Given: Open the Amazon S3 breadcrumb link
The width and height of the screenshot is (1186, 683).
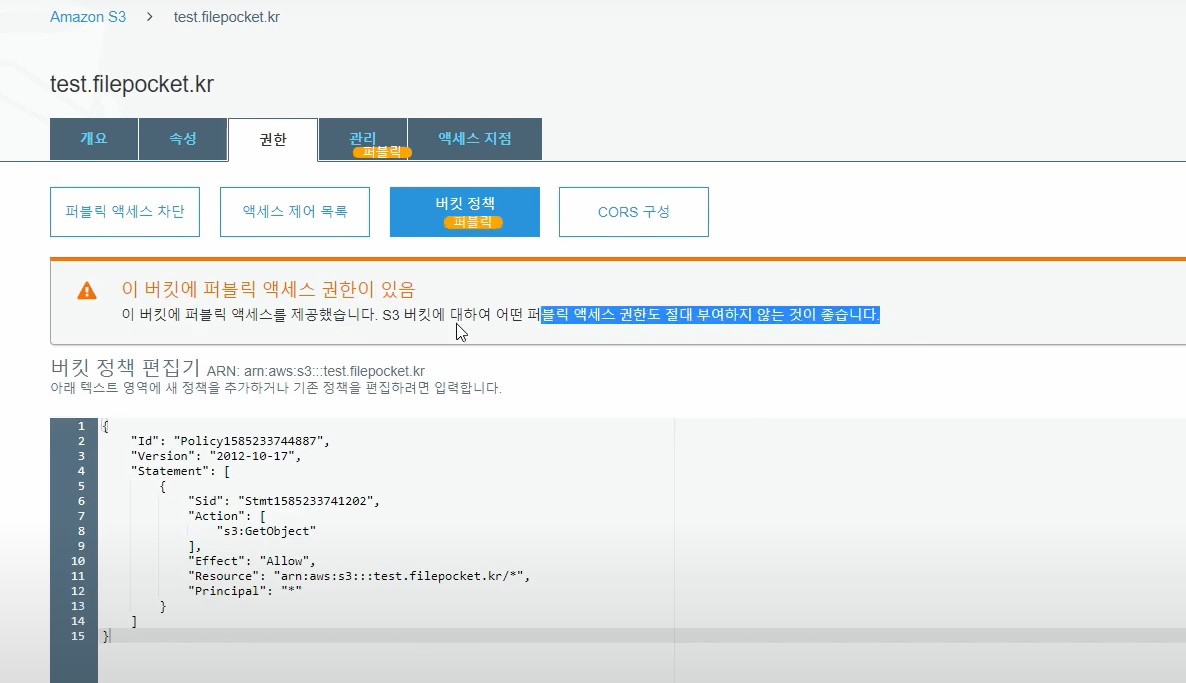Looking at the screenshot, I should pos(88,17).
